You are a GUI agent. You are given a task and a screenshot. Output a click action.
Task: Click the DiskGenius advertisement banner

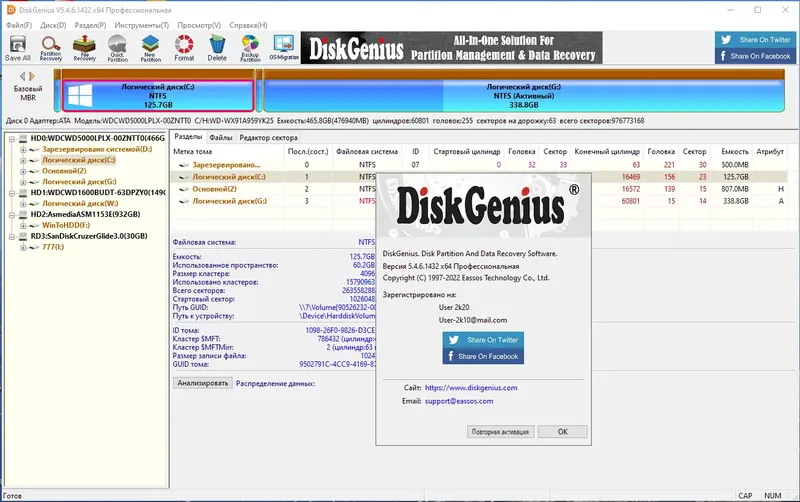(452, 47)
